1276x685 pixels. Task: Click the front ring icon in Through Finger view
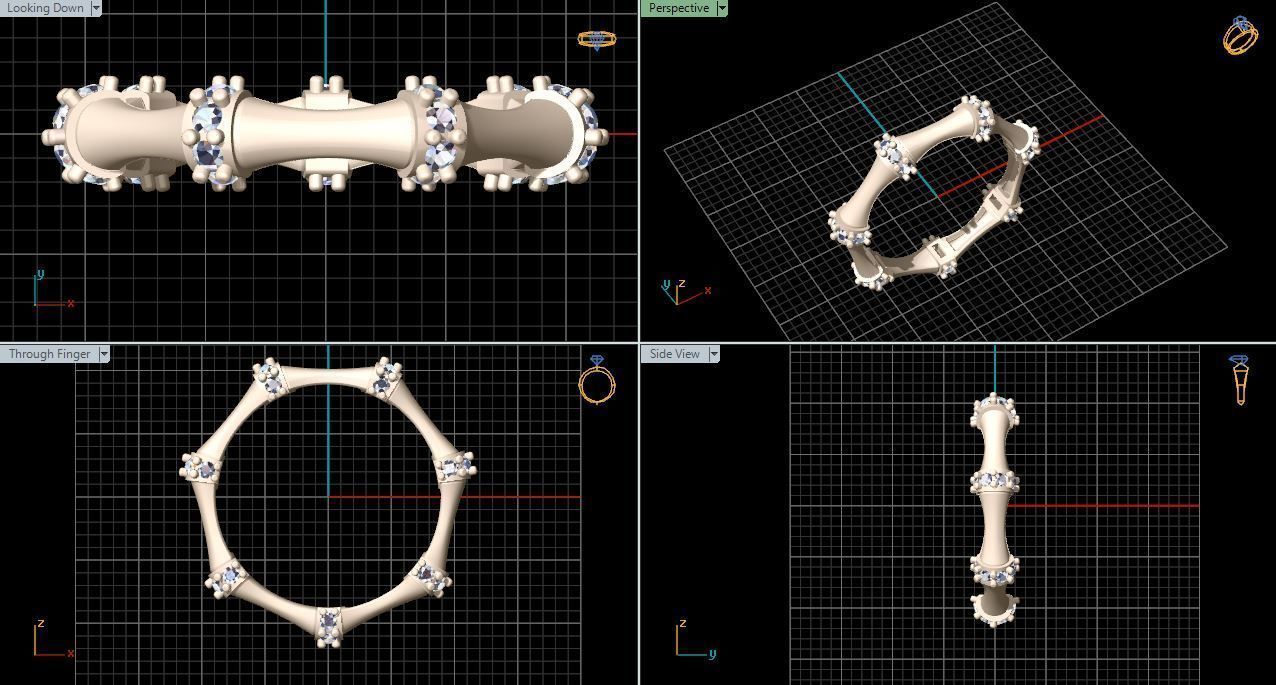click(x=597, y=379)
